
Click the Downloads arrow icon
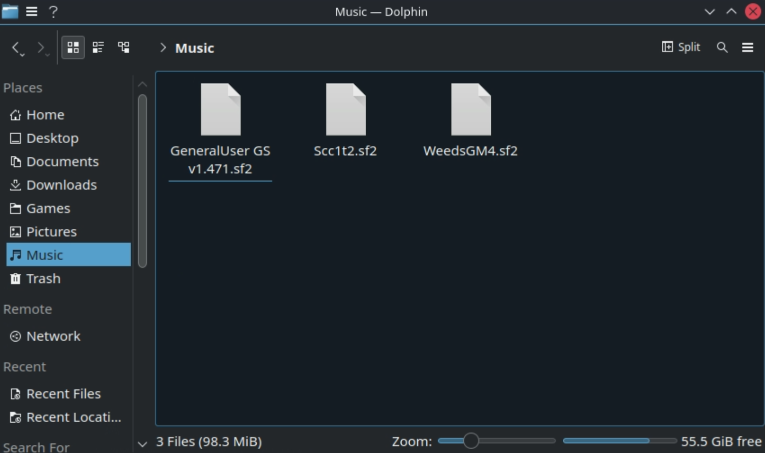[x=16, y=185]
